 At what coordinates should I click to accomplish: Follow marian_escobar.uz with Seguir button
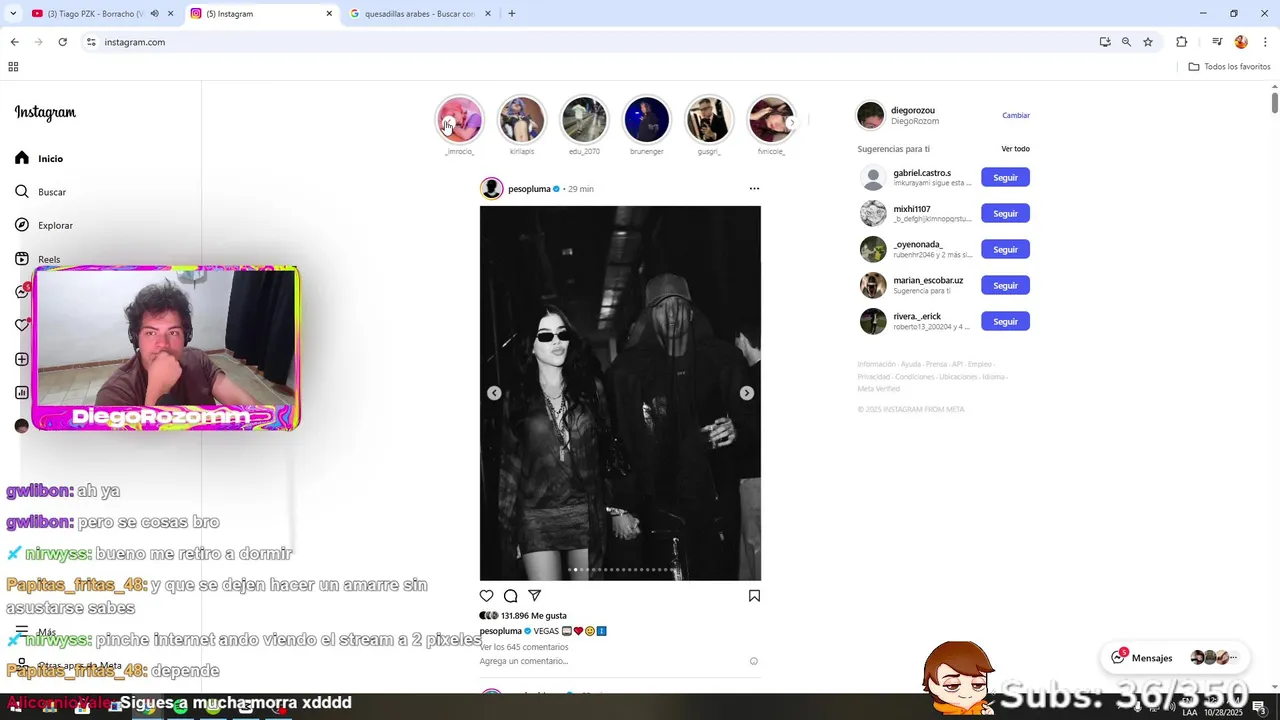pos(1005,285)
